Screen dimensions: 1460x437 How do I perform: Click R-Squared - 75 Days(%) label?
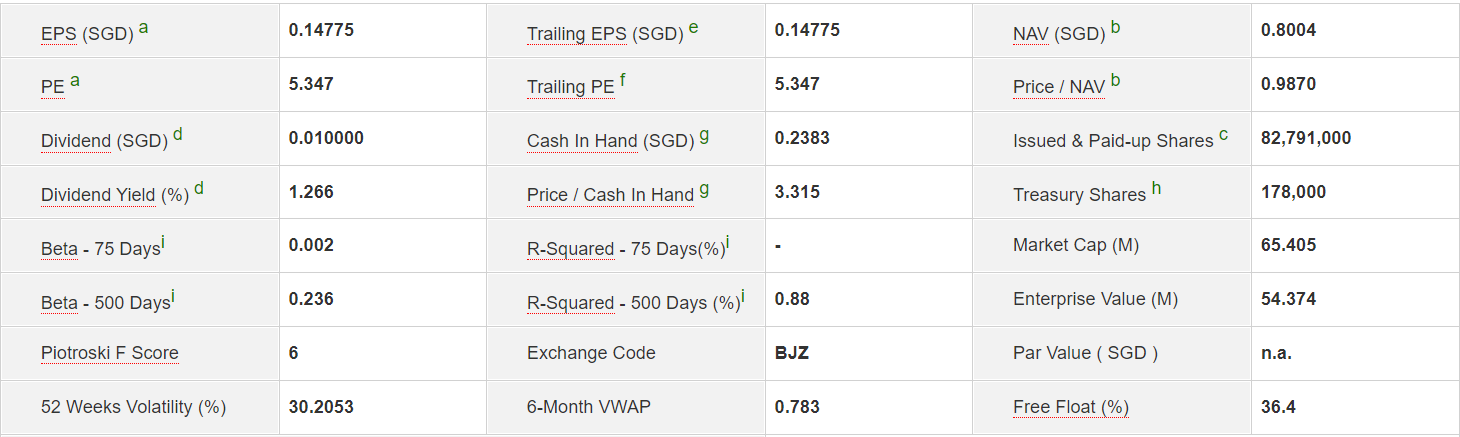570,249
